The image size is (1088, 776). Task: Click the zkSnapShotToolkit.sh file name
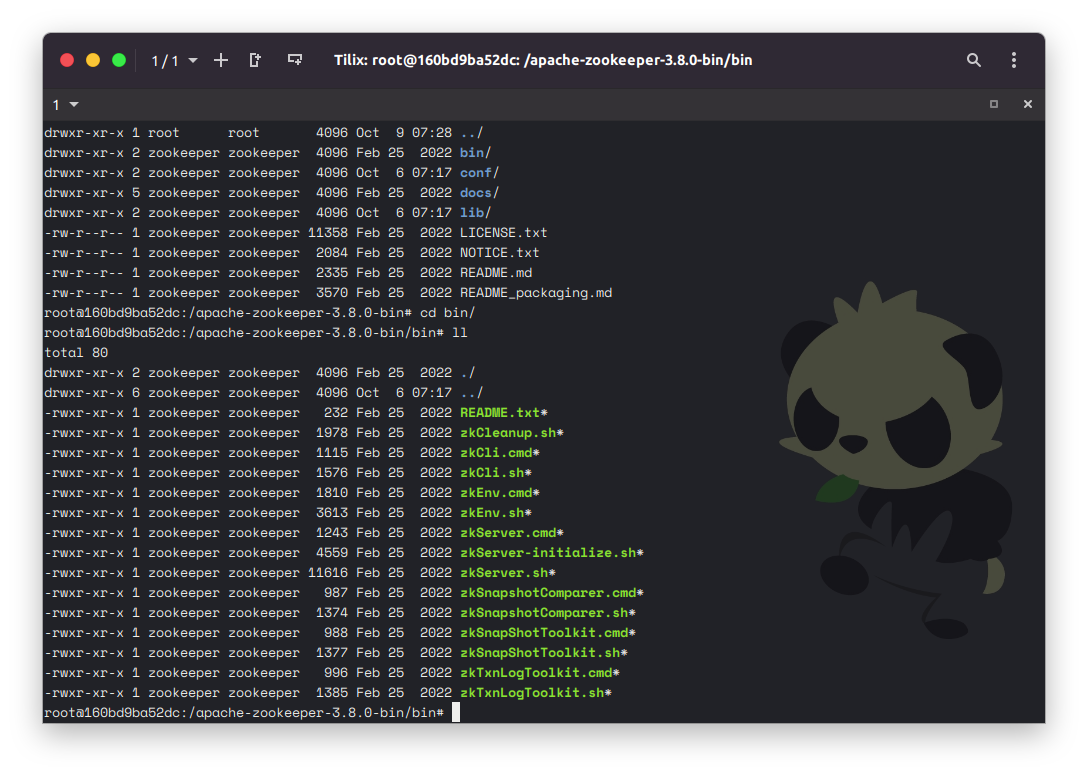(540, 654)
